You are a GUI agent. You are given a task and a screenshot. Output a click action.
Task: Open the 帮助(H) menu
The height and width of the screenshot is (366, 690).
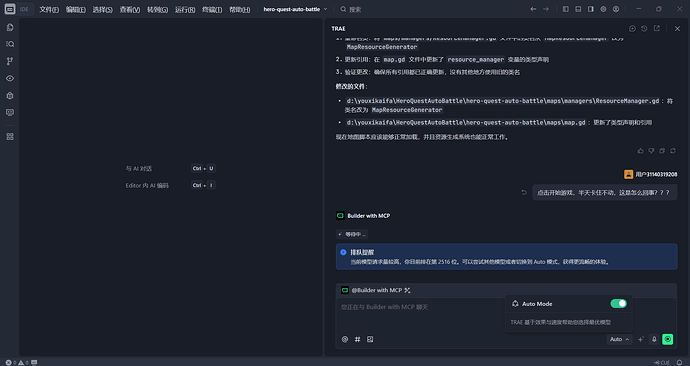tap(239, 9)
